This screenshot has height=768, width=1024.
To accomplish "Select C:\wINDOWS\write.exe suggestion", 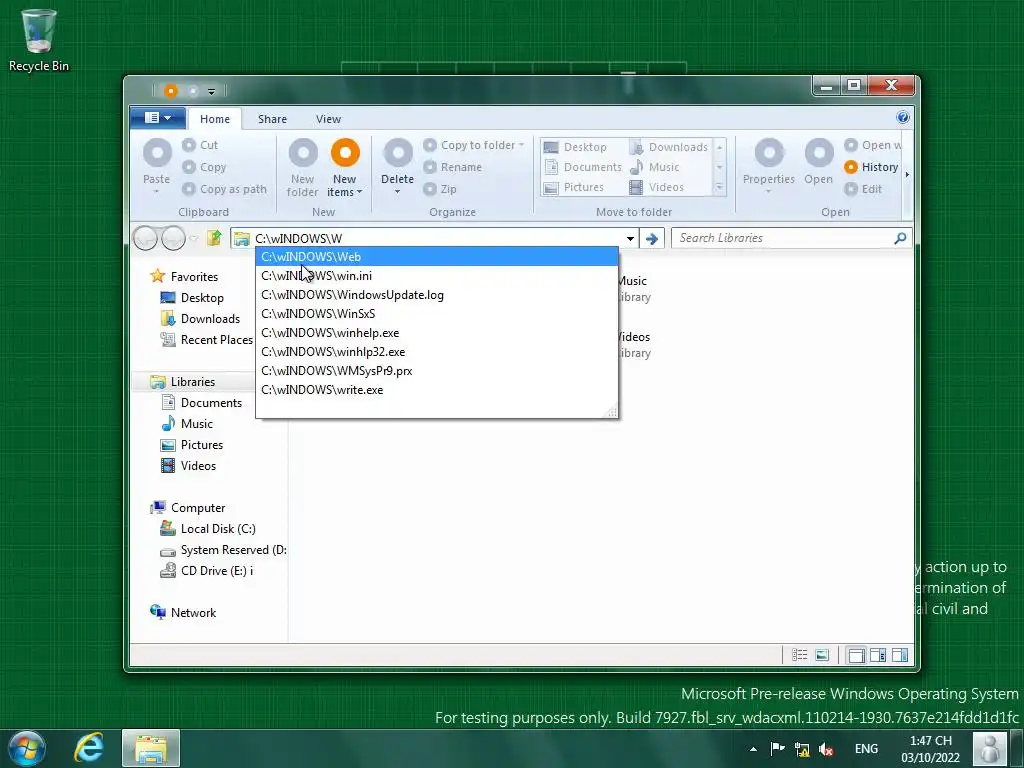I will [437, 389].
